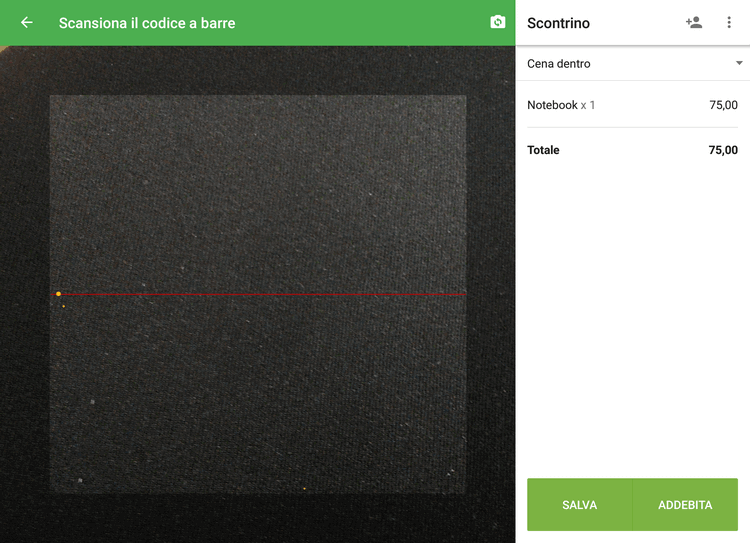Open the three-dot more options menu
The height and width of the screenshot is (543, 750).
[729, 22]
